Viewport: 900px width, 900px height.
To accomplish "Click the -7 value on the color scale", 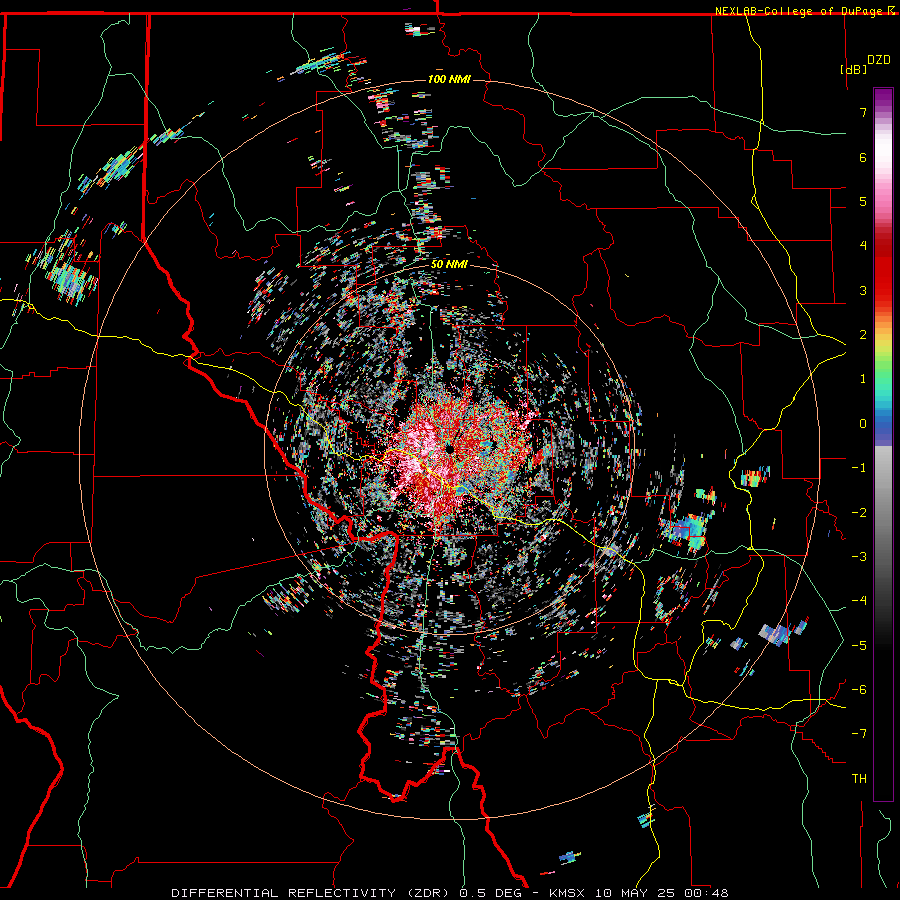I will 859,734.
